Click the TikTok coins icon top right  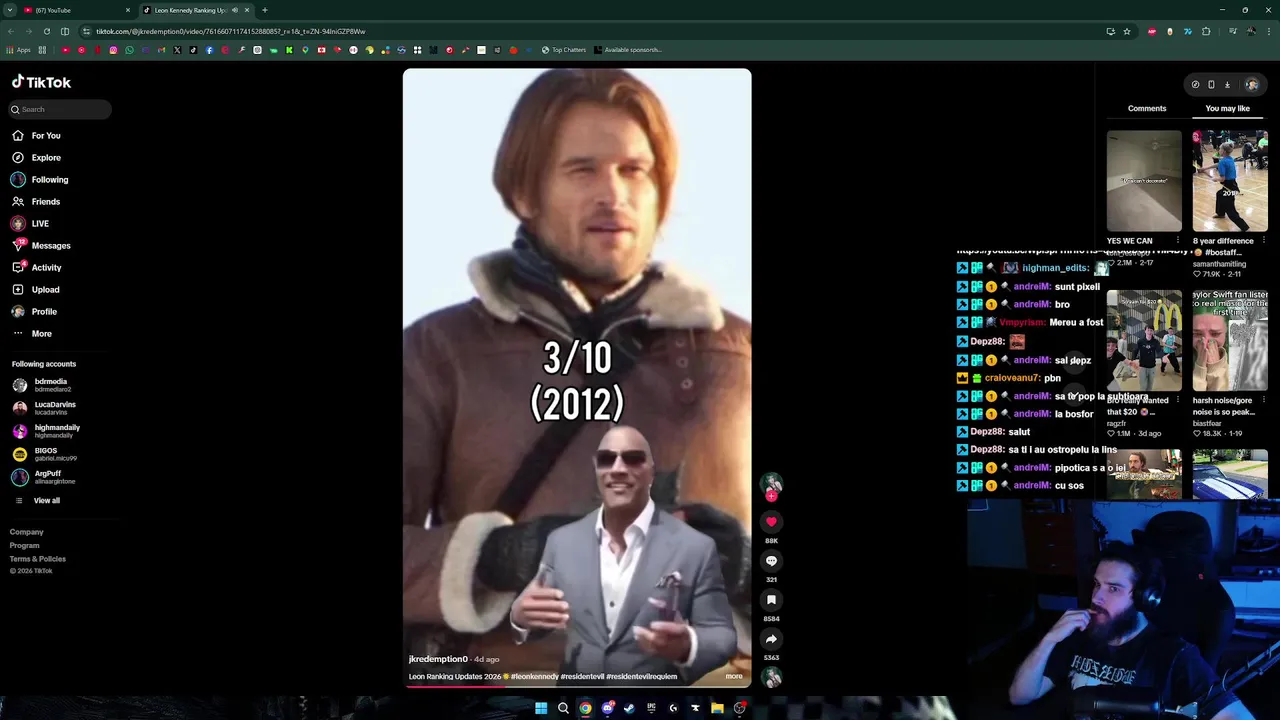pos(1195,85)
